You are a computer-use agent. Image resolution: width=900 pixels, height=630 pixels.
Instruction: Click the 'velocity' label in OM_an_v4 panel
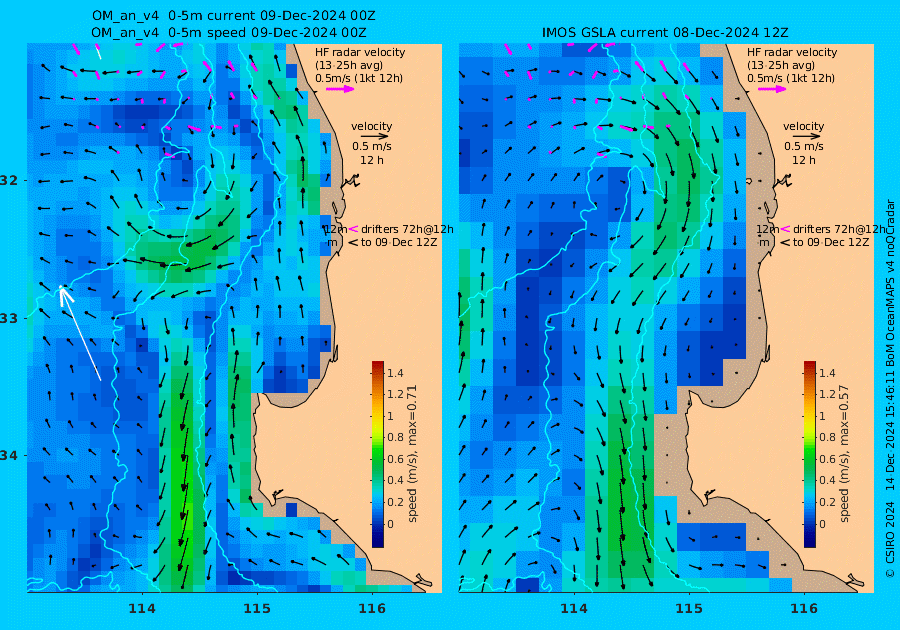click(x=371, y=126)
